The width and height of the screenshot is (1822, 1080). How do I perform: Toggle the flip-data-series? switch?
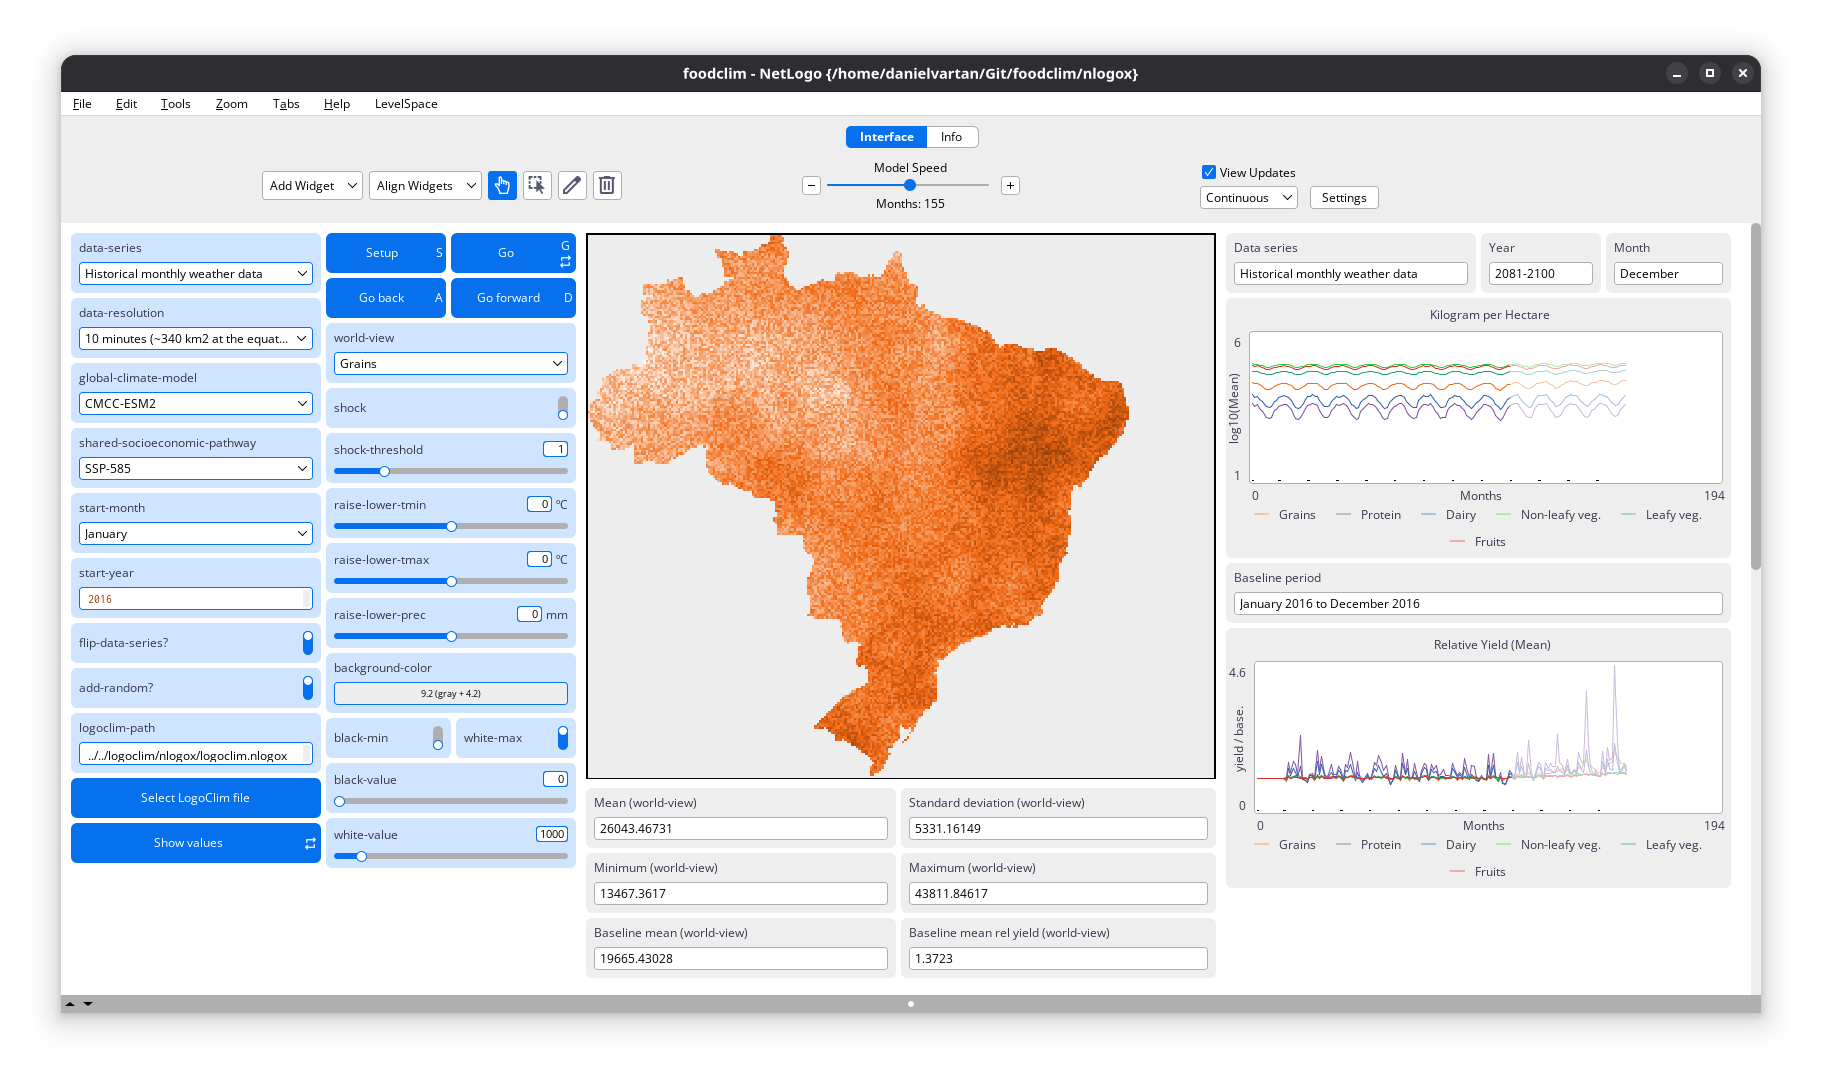(x=307, y=643)
